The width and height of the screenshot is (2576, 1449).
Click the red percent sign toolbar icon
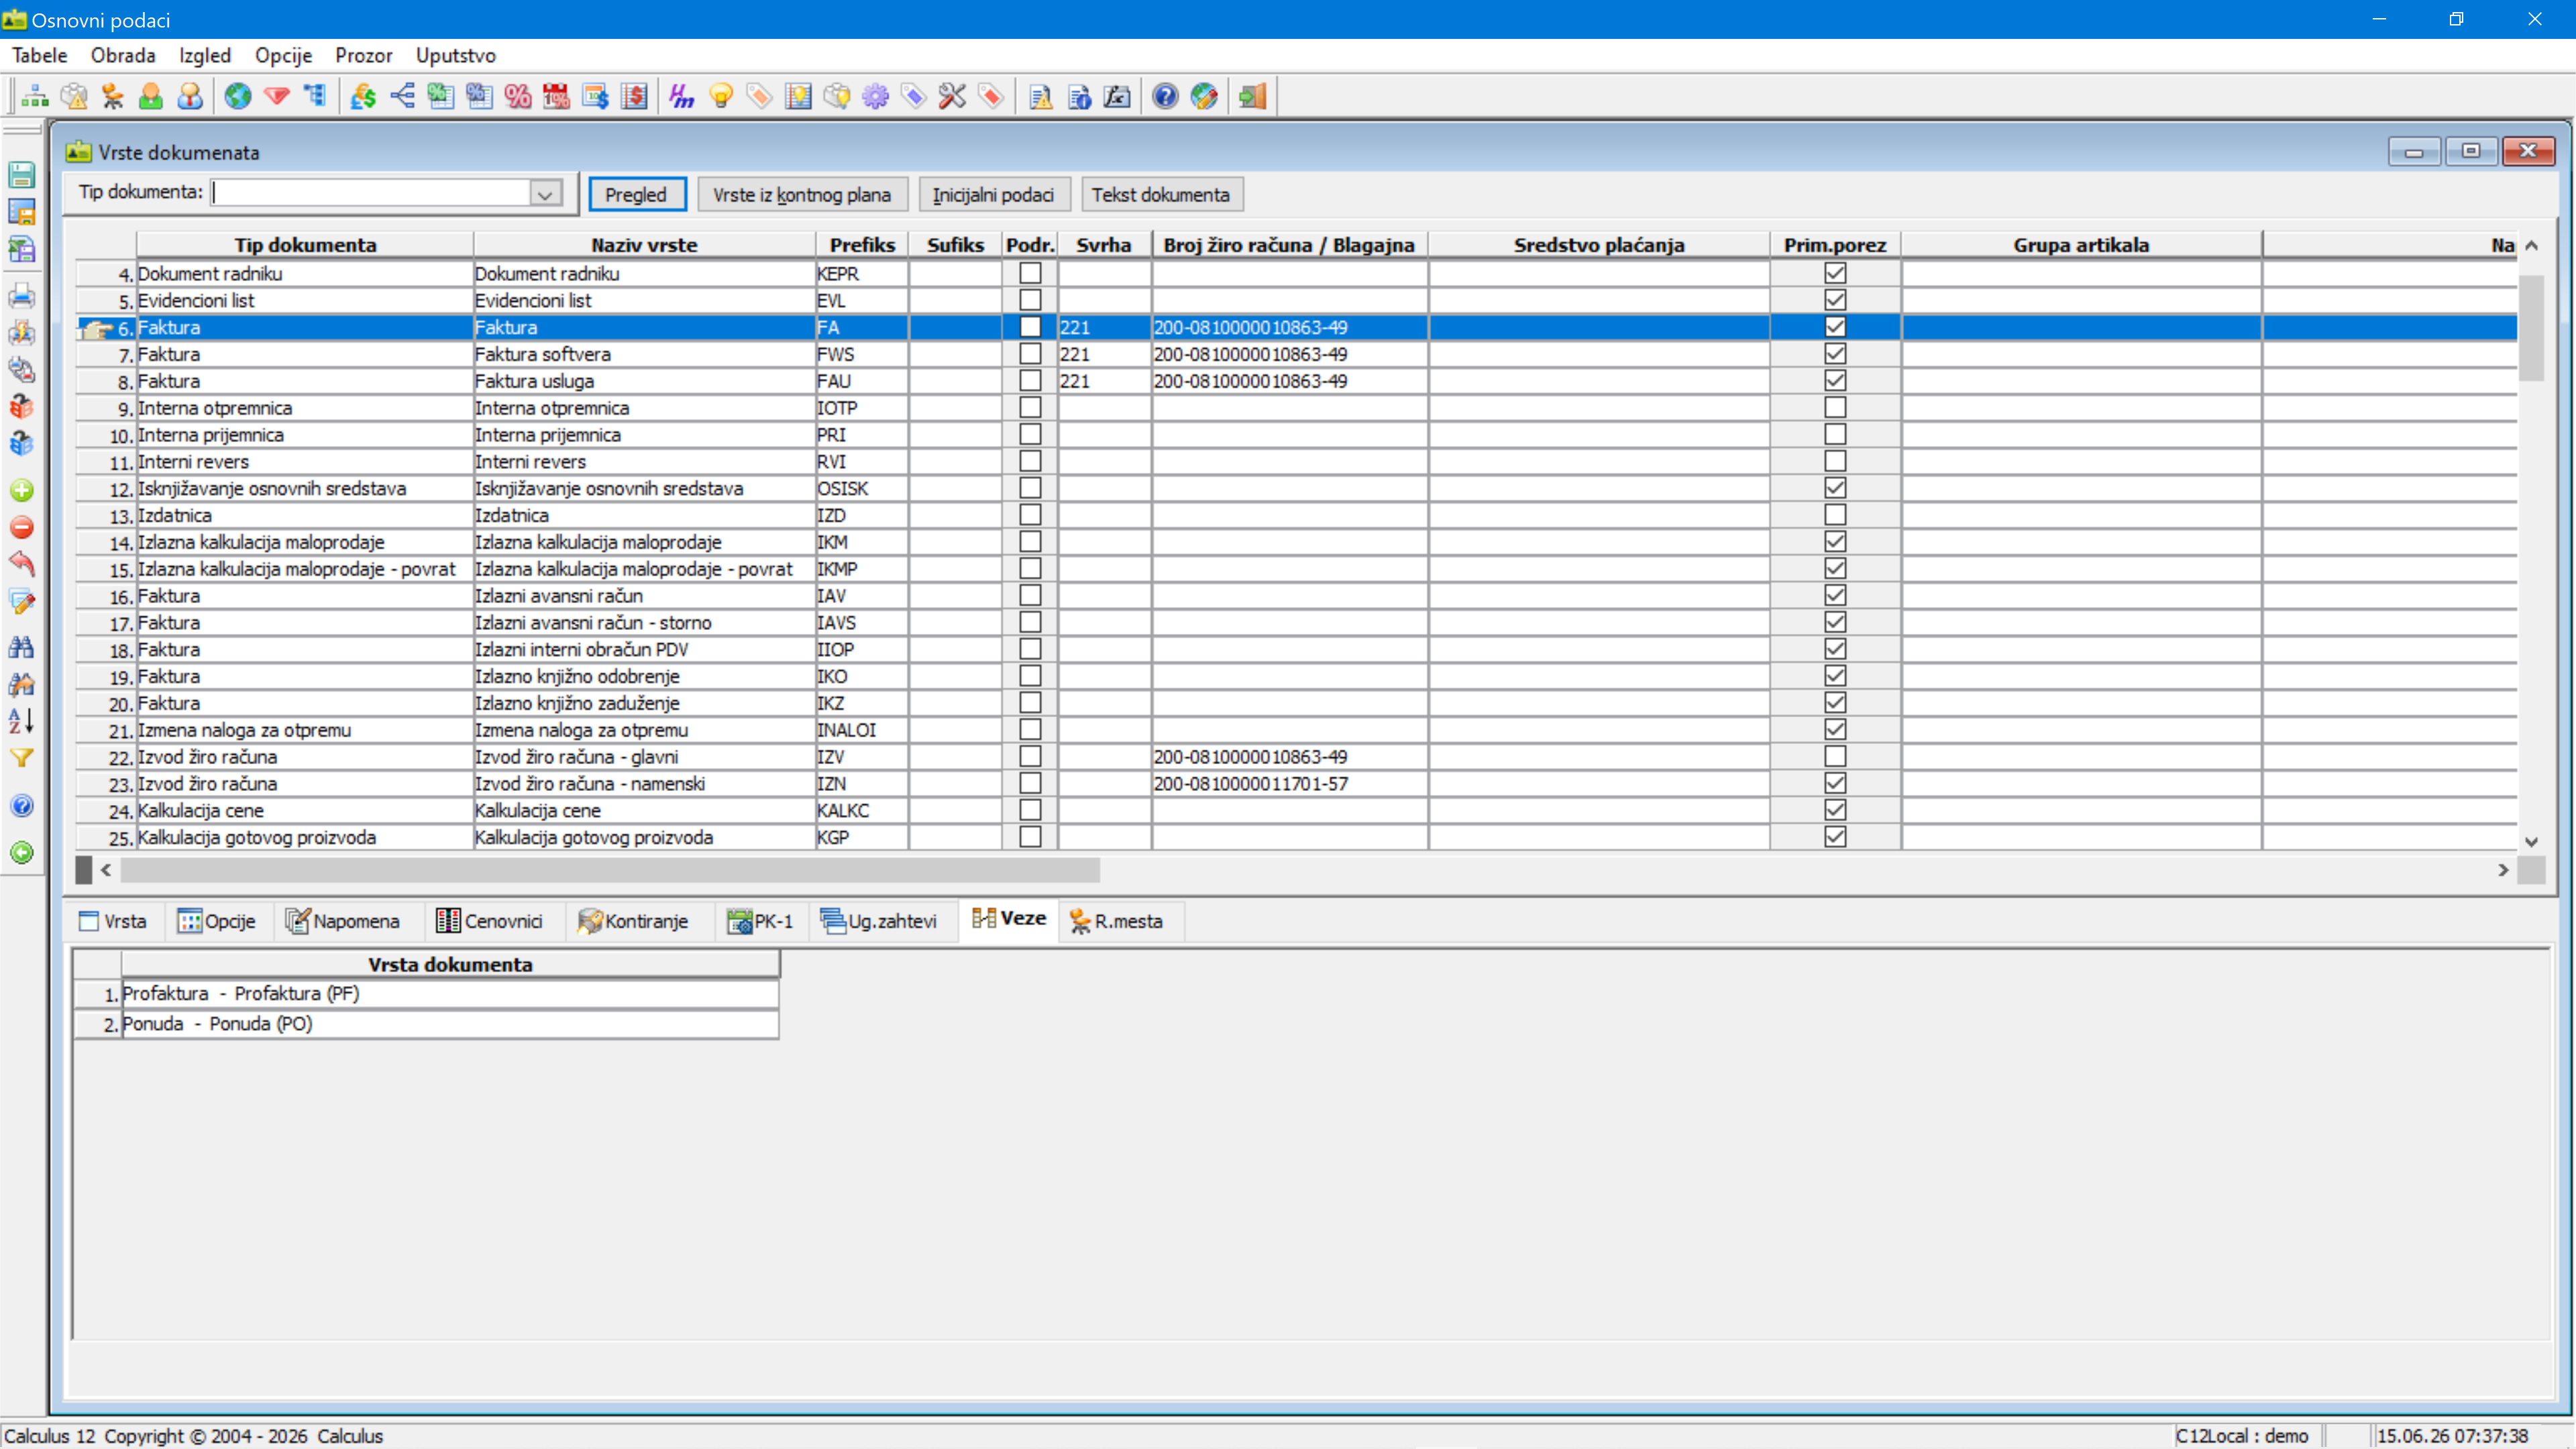(x=518, y=96)
